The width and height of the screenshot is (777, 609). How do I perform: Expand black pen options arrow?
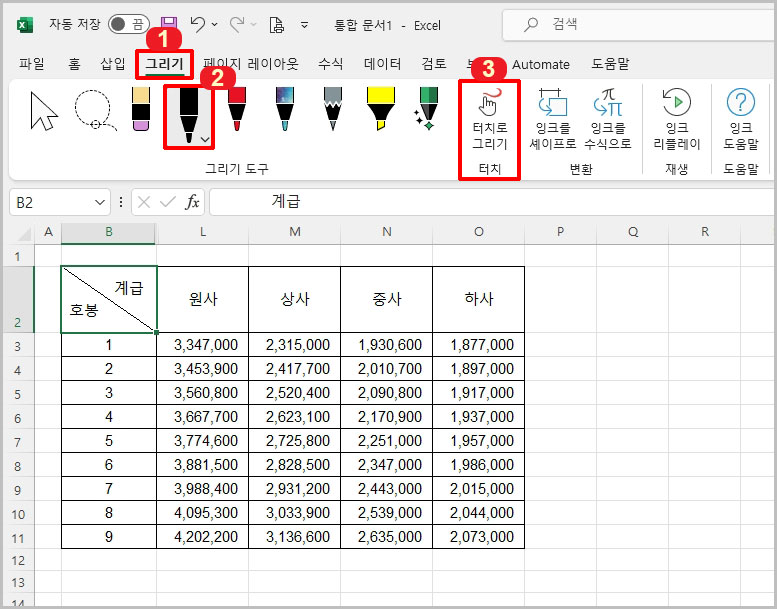[206, 140]
